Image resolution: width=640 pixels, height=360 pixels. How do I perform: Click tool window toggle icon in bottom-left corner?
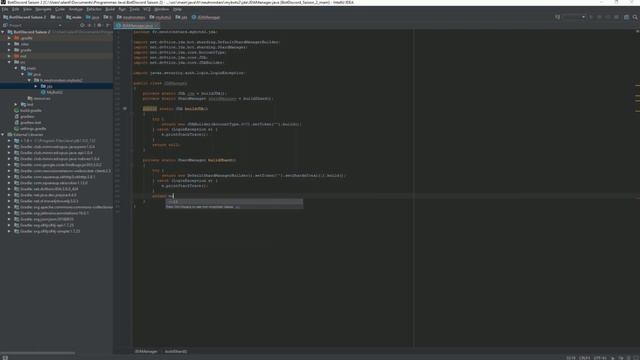[x=5, y=357]
